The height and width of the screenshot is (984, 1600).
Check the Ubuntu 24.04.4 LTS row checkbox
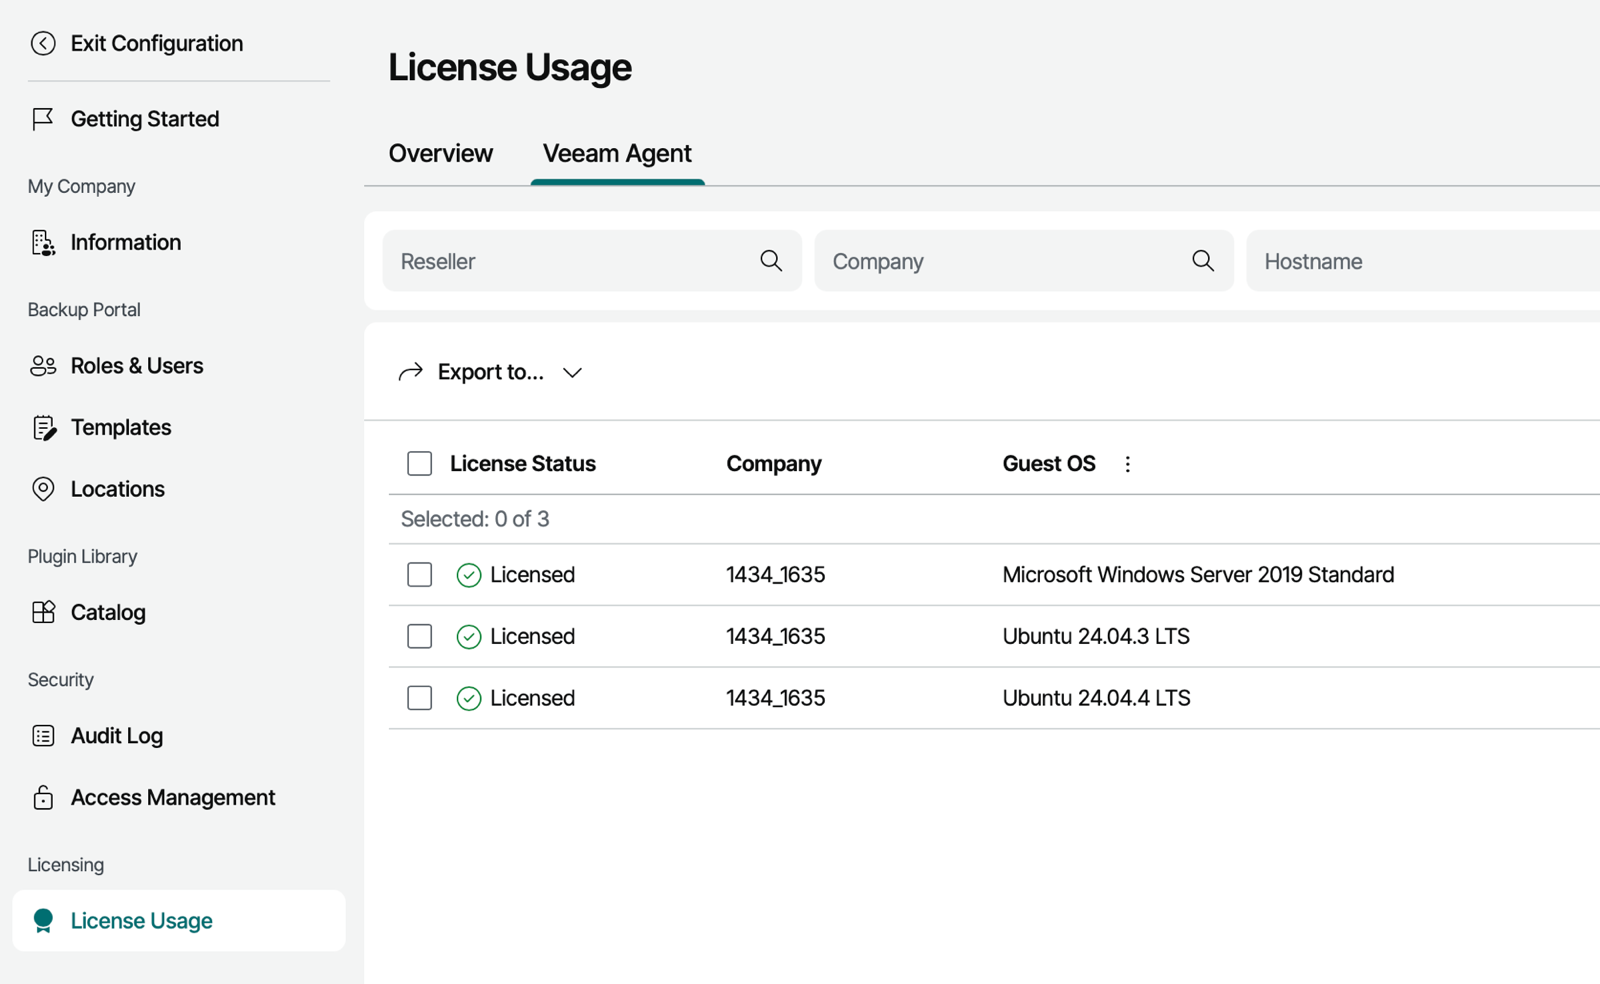pyautogui.click(x=420, y=698)
